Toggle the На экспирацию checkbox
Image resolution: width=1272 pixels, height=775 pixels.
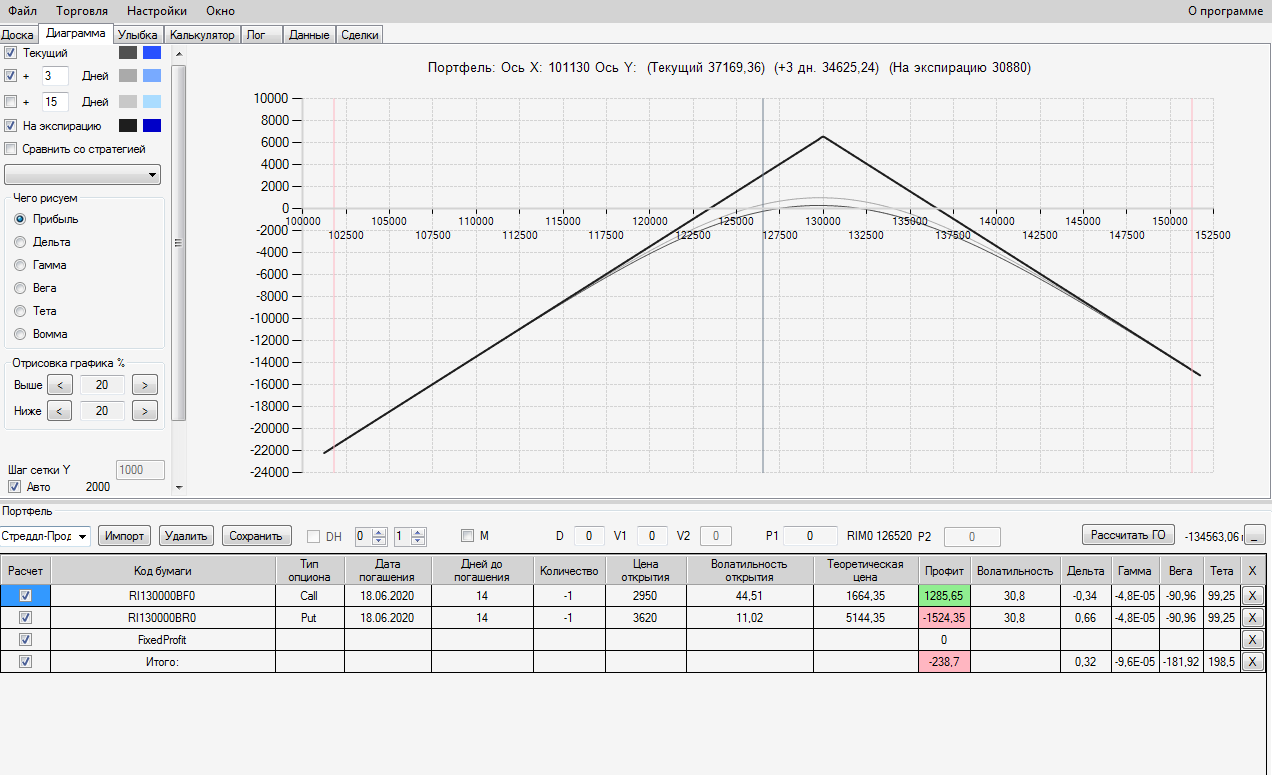point(11,126)
